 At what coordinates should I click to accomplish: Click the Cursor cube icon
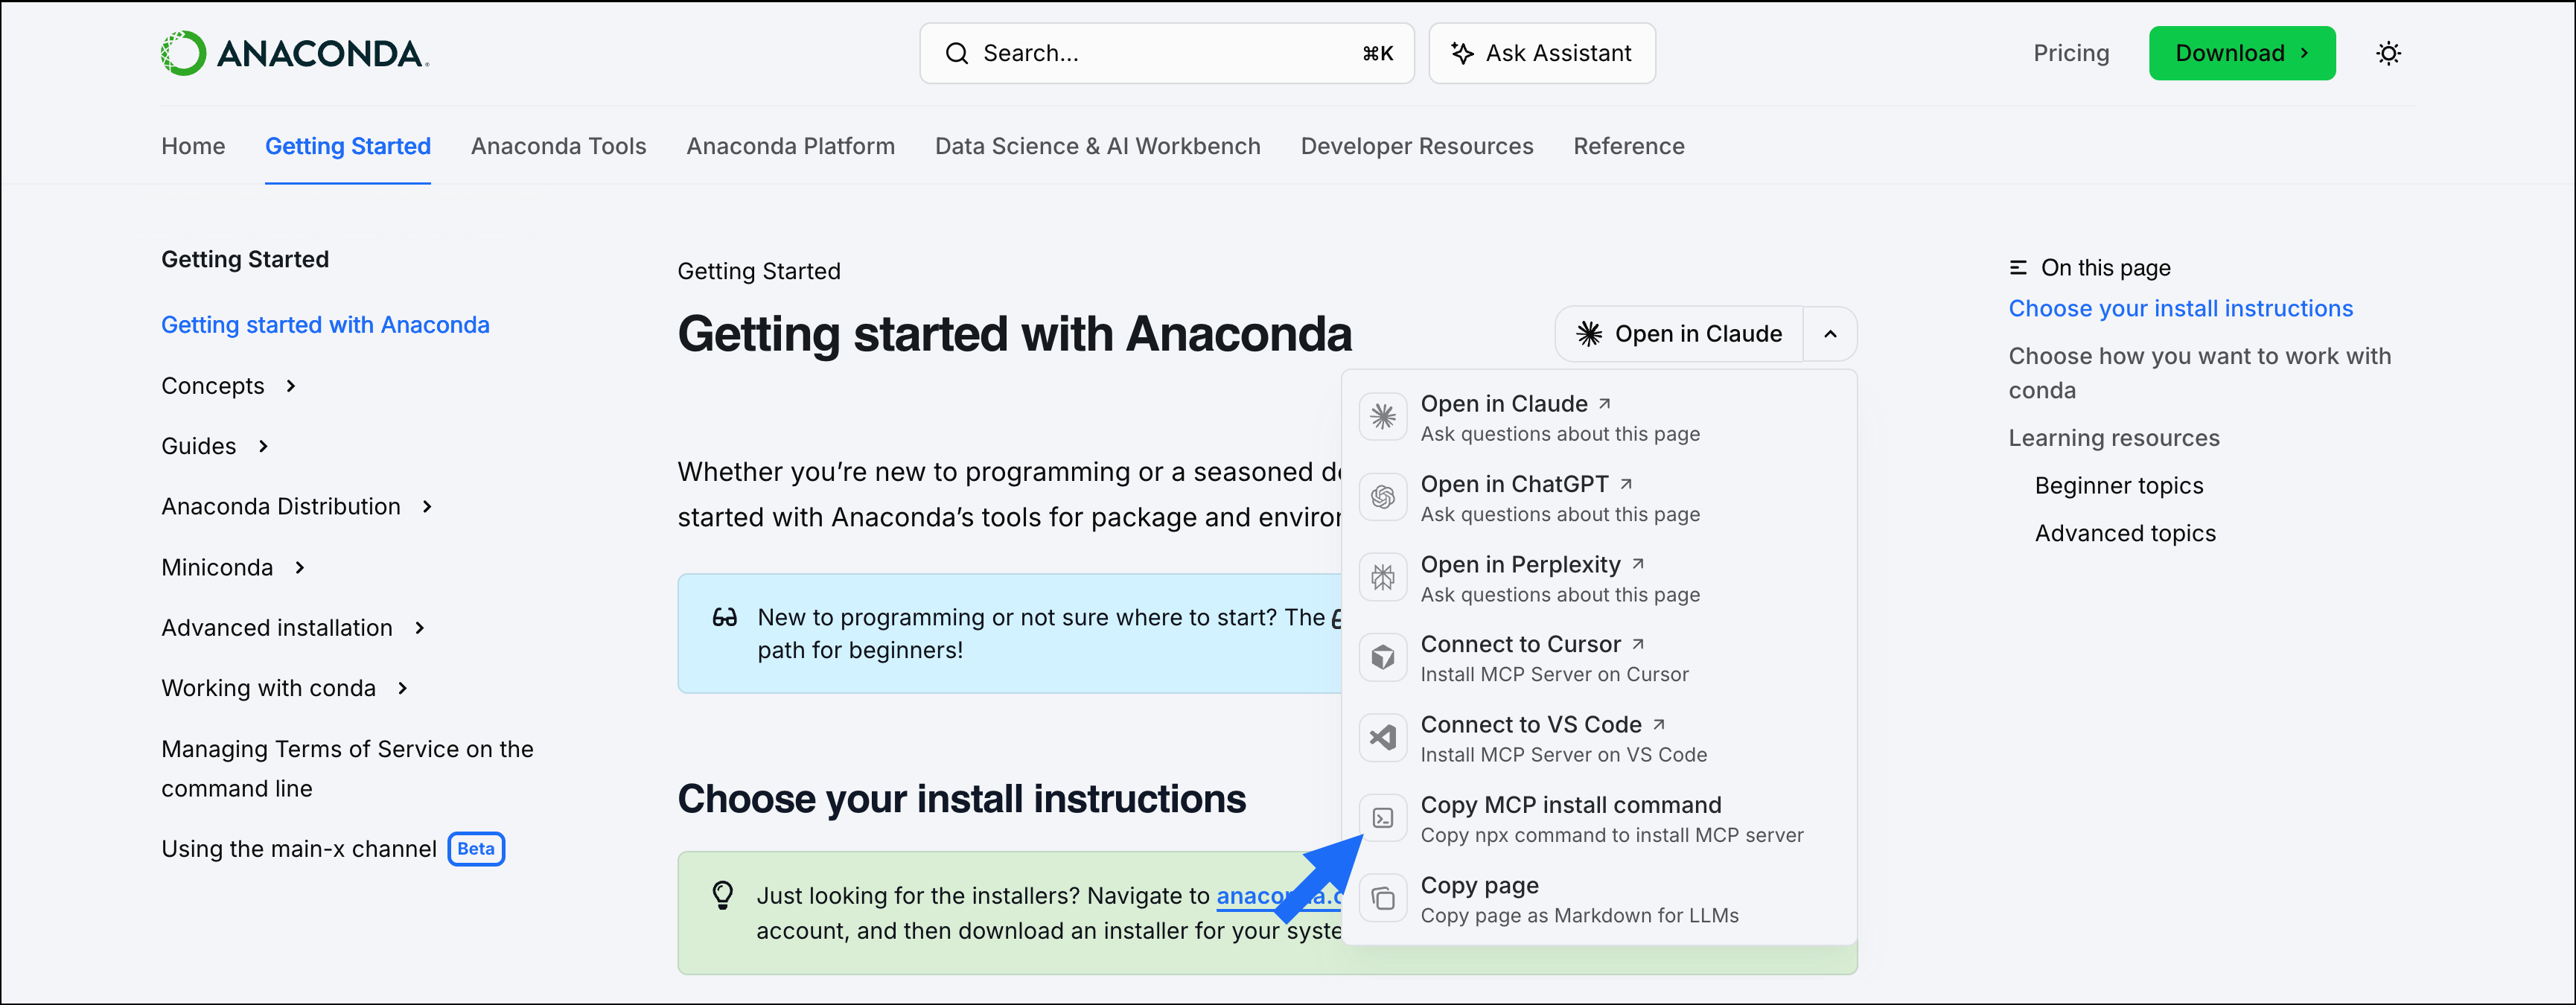(x=1383, y=657)
